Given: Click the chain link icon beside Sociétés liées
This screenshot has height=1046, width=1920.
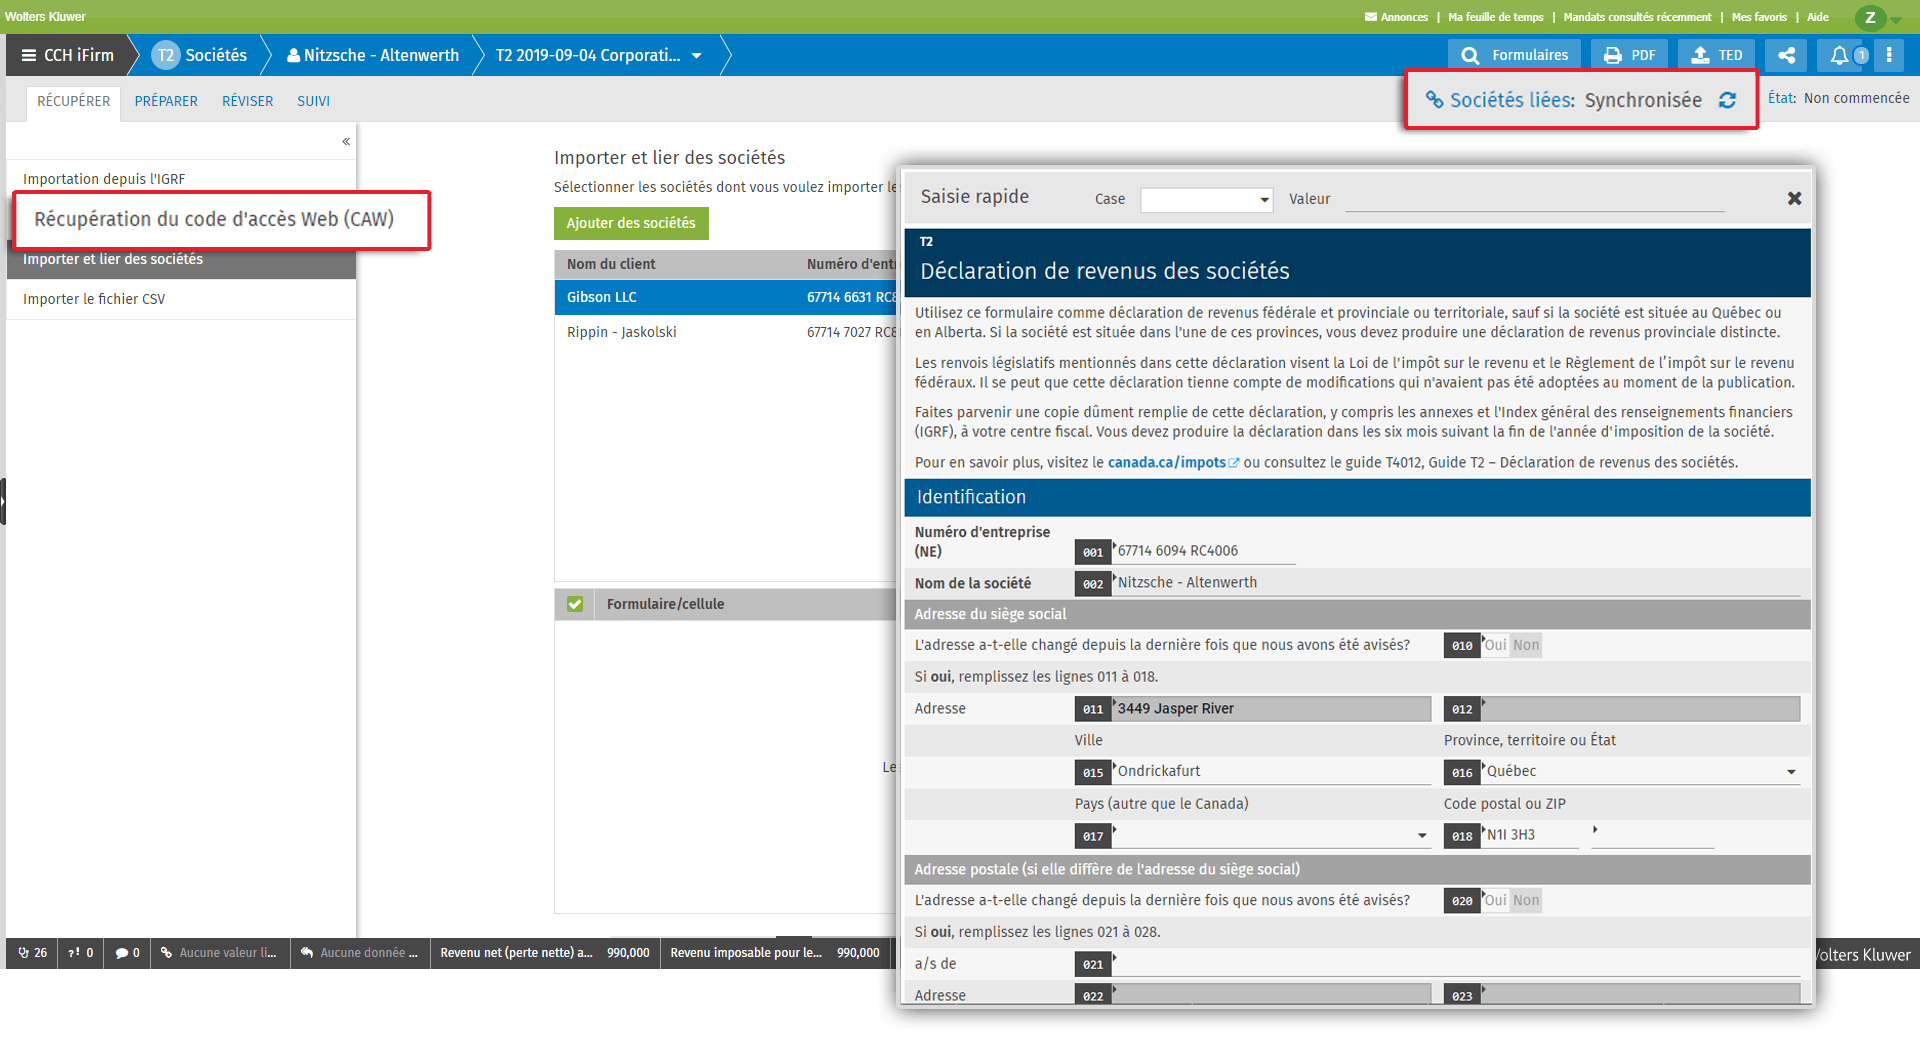Looking at the screenshot, I should [1434, 100].
